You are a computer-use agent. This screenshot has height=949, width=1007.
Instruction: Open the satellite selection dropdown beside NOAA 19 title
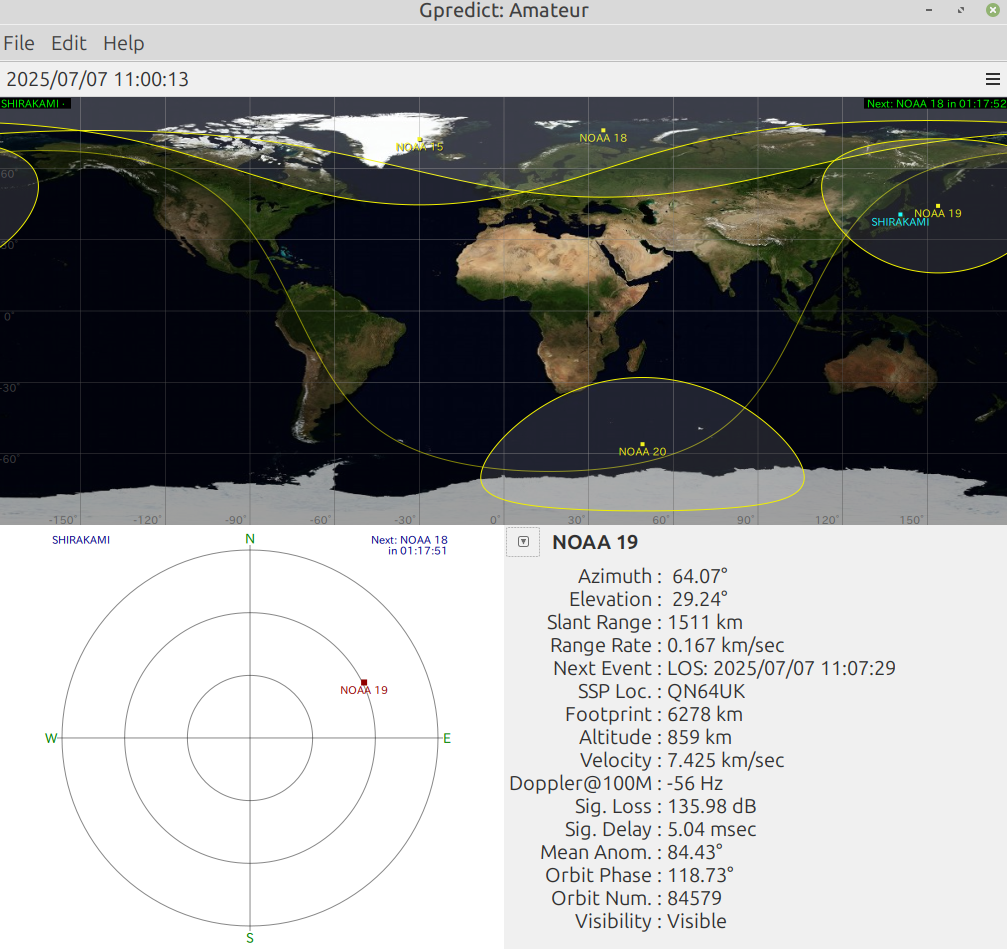click(x=523, y=542)
